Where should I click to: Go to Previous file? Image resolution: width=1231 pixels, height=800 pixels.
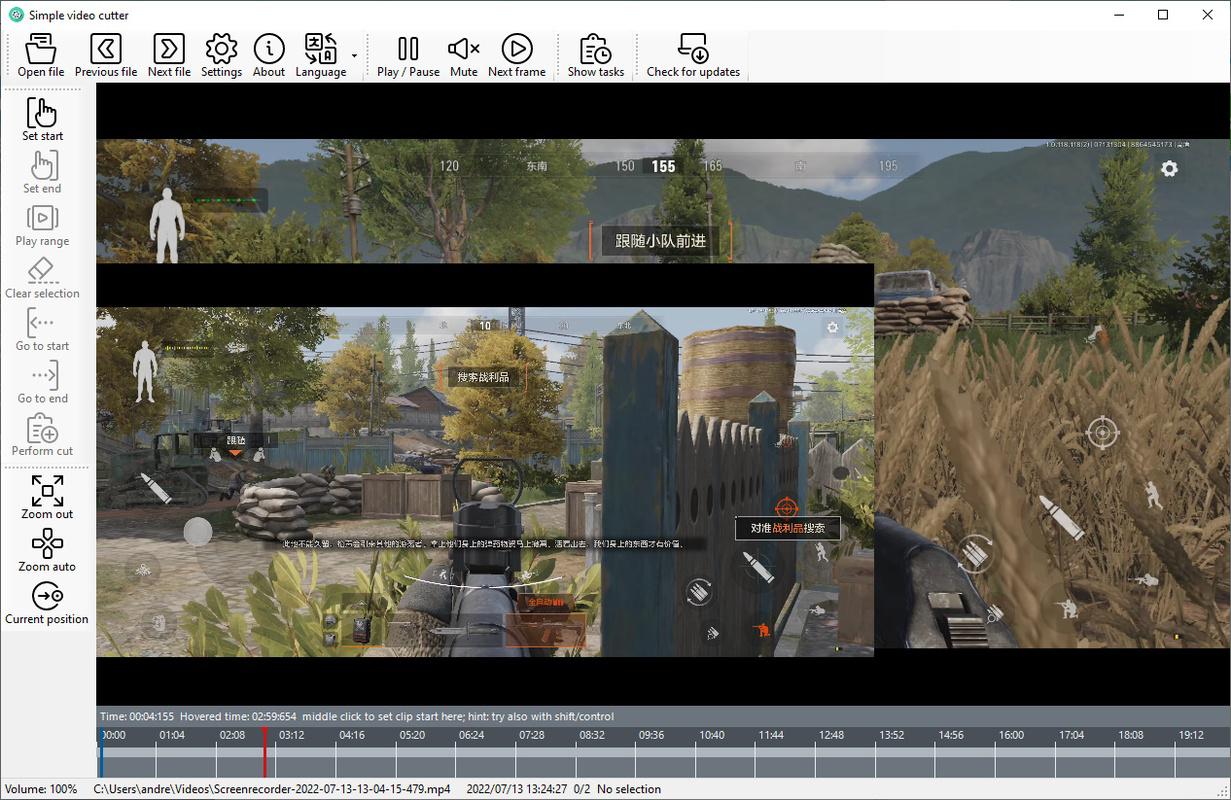click(106, 55)
